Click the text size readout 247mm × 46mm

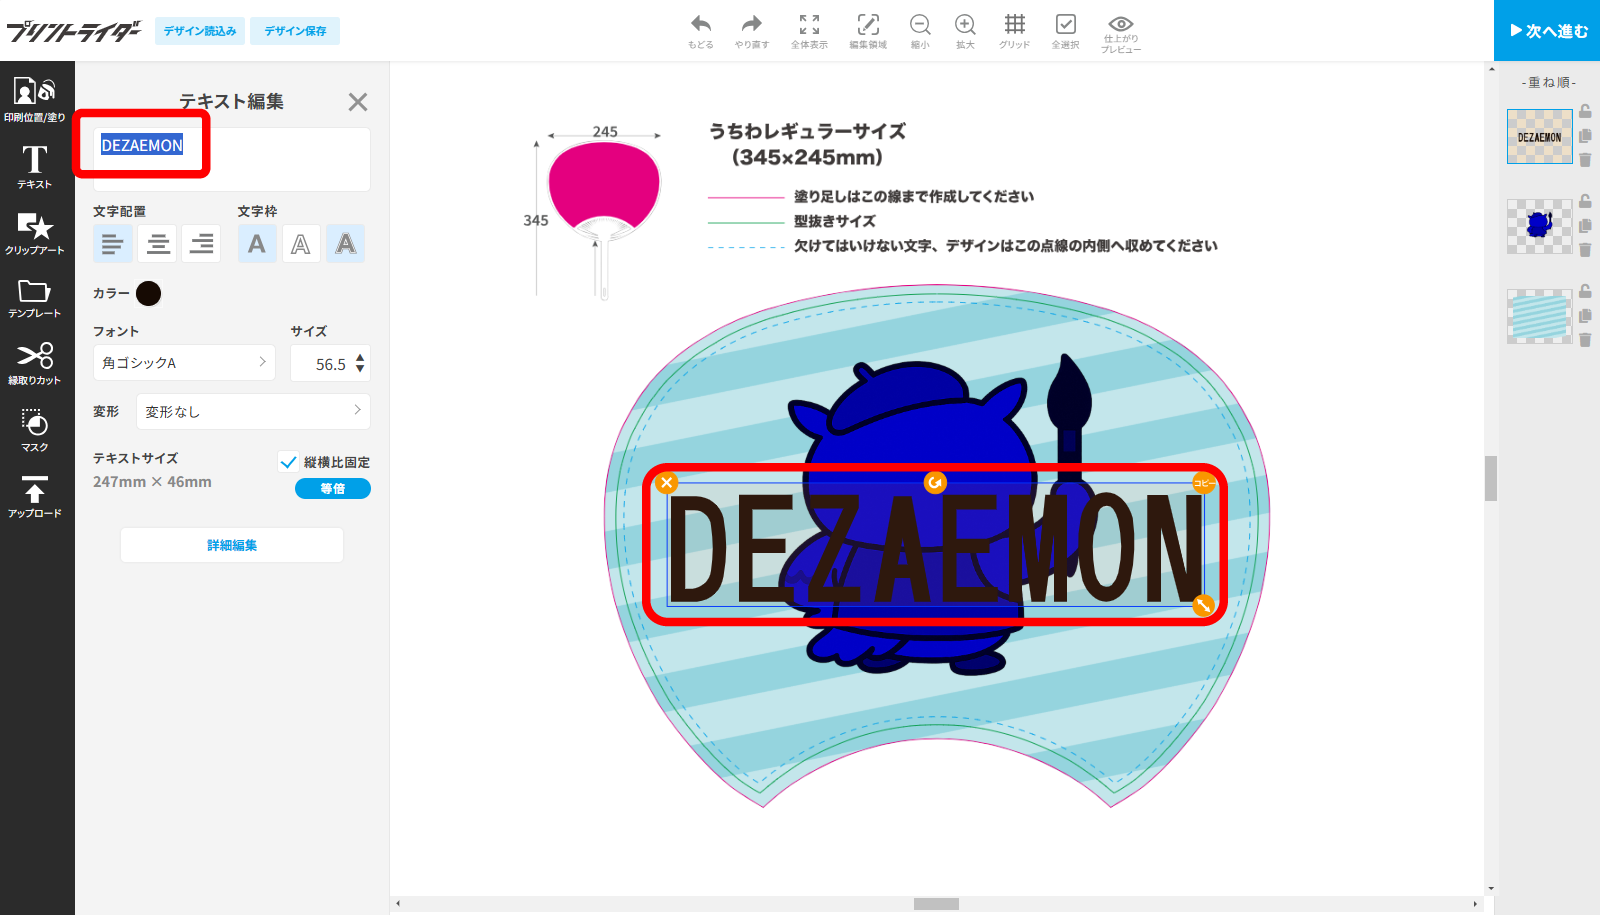[152, 482]
